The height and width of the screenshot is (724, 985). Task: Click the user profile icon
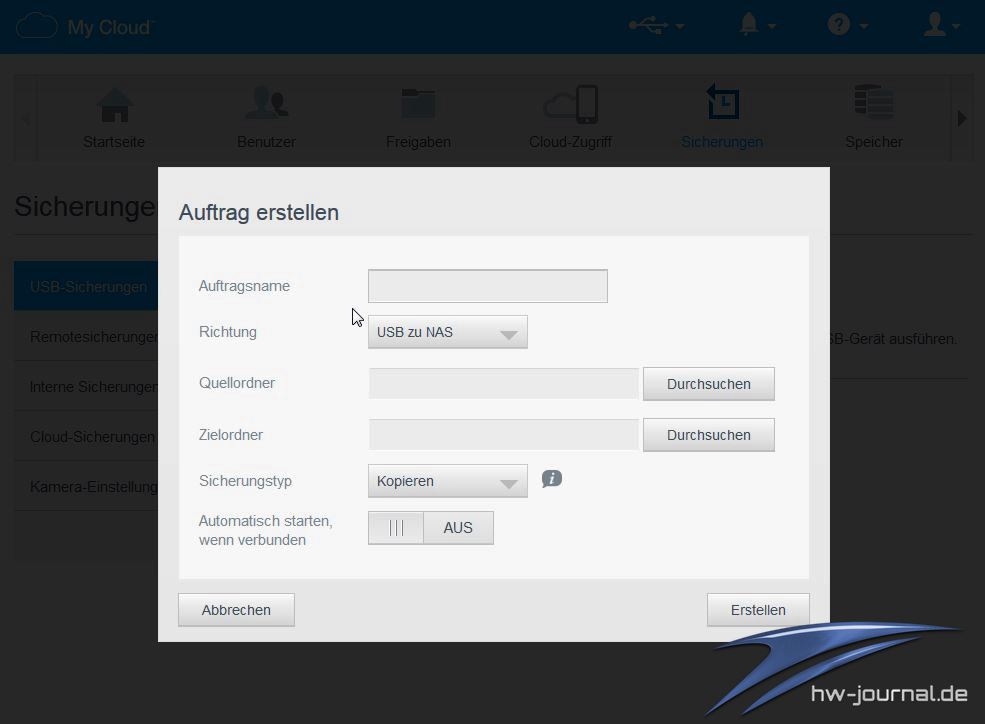pyautogui.click(x=935, y=25)
